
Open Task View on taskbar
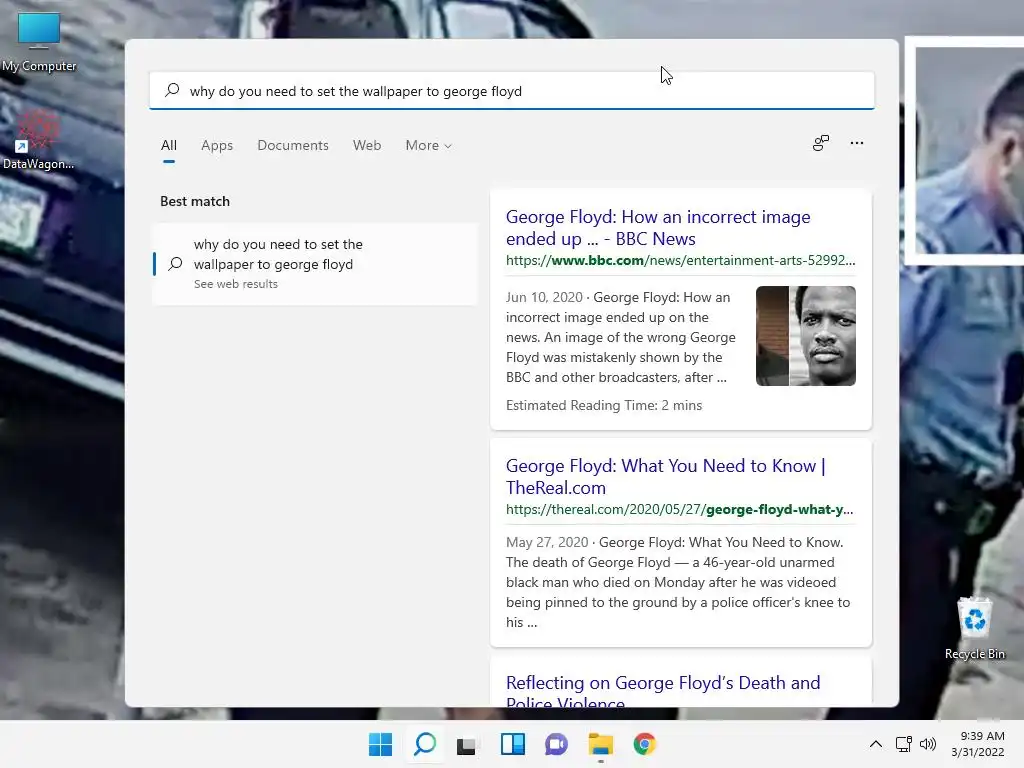coord(466,744)
